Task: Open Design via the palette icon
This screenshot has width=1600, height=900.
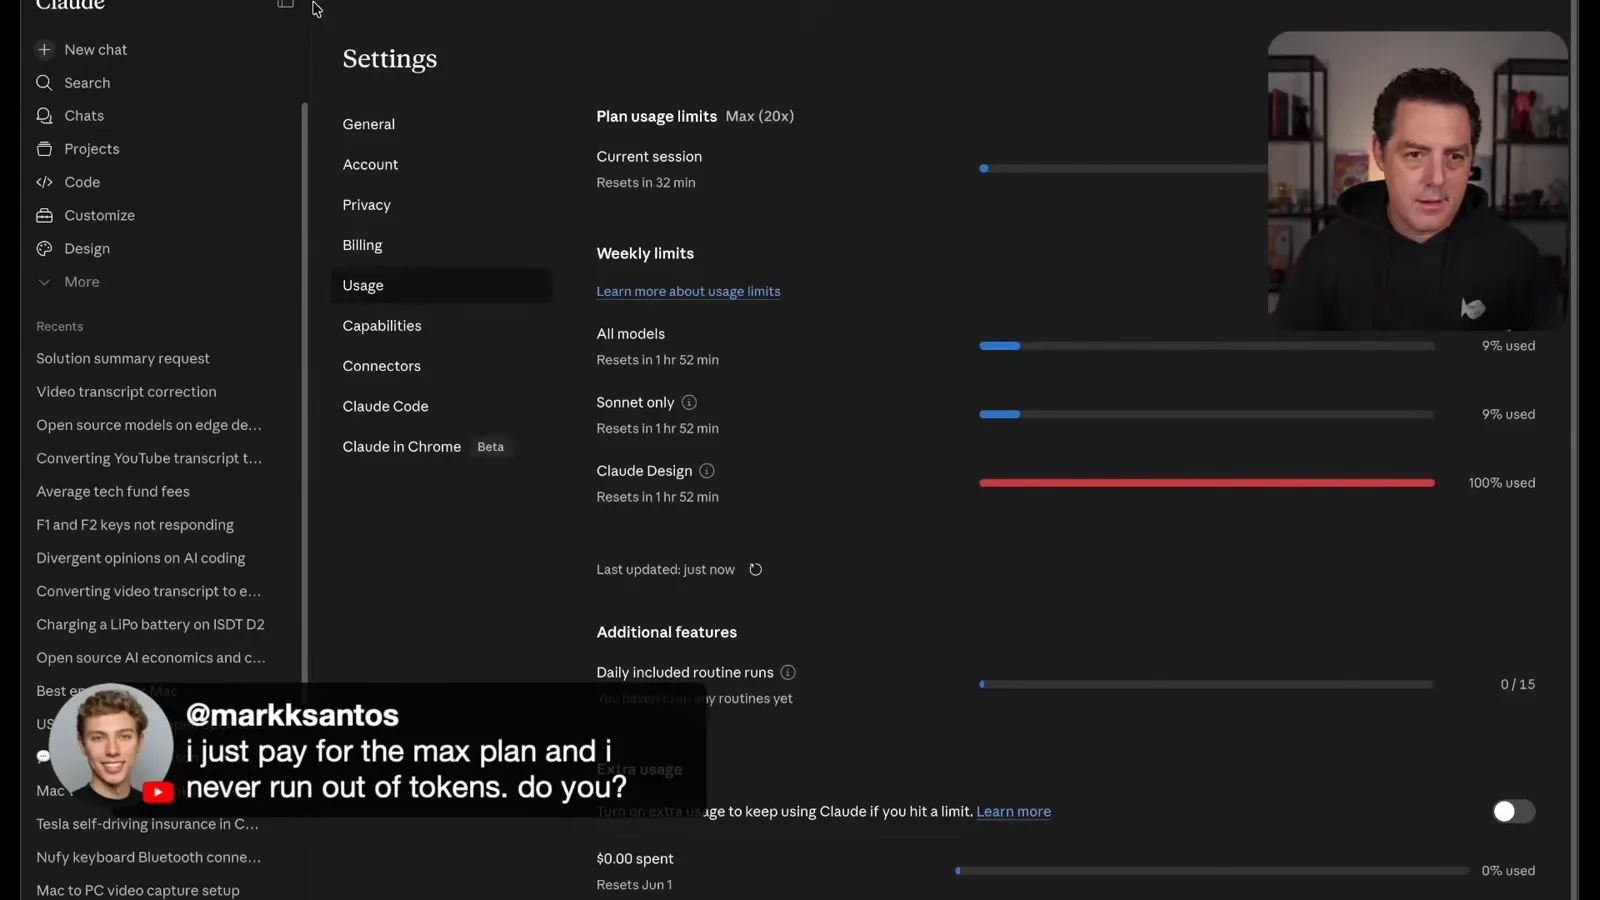Action: tap(44, 248)
